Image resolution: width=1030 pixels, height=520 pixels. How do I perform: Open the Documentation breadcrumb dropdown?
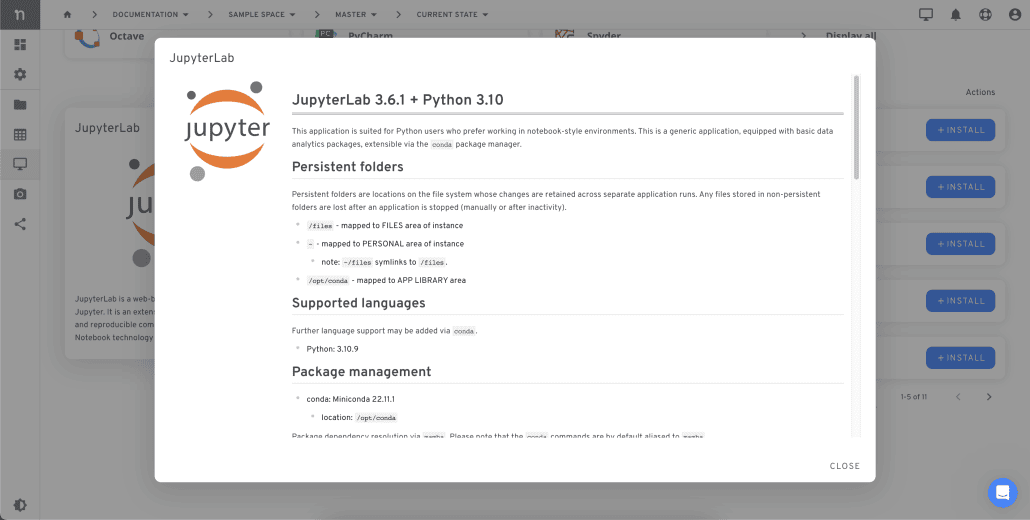151,14
